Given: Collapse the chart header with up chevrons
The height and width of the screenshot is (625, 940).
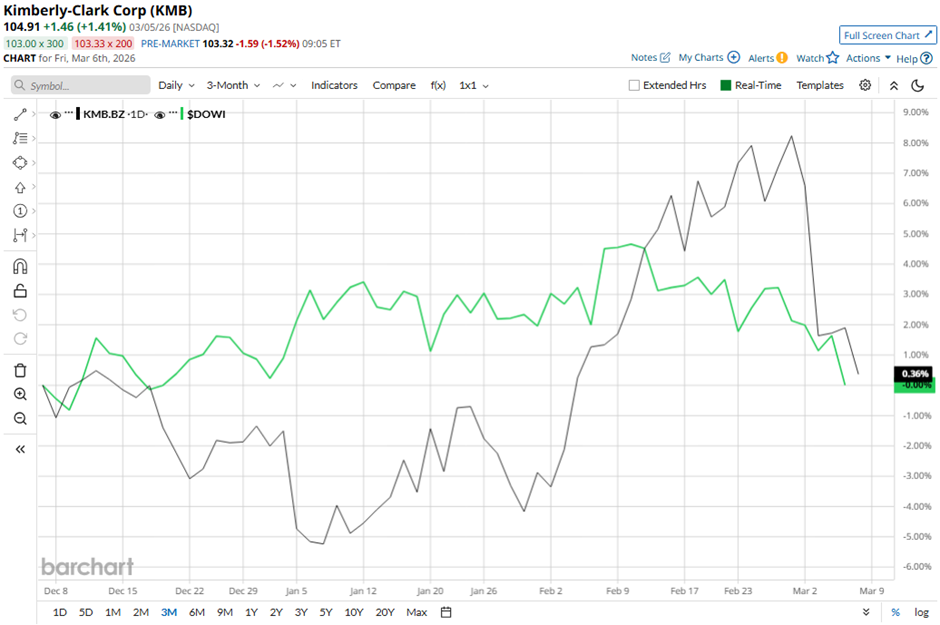Looking at the screenshot, I should pyautogui.click(x=894, y=86).
